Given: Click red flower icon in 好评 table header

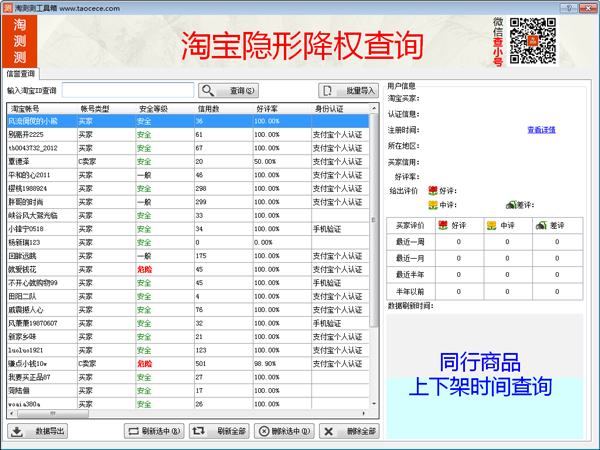Looking at the screenshot, I should click(443, 225).
